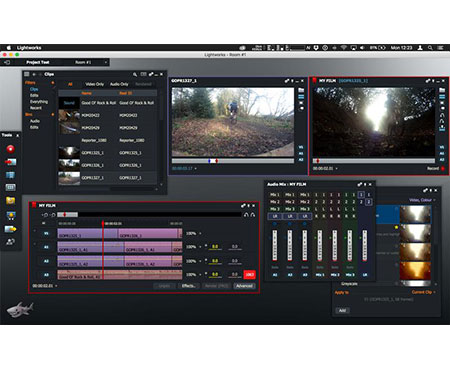Viewport: 450px width, 370px height.
Task: Click zoom-out icon on the MY FILM timeline
Action: click(x=53, y=215)
